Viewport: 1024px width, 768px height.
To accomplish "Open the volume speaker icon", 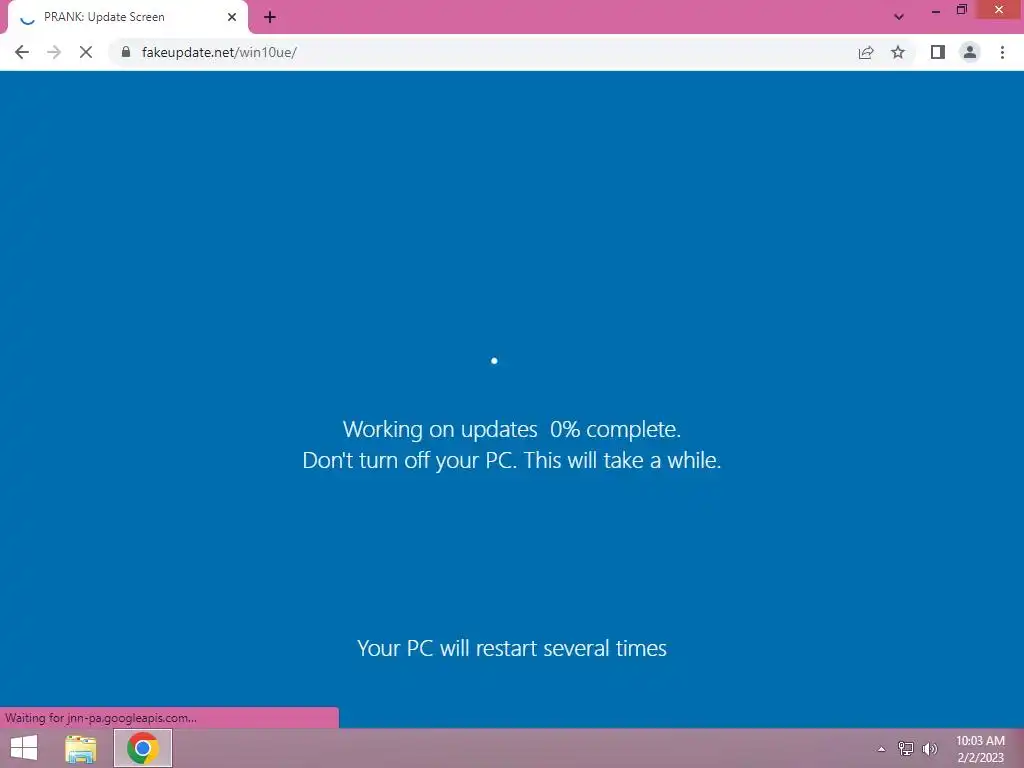I will (x=929, y=748).
